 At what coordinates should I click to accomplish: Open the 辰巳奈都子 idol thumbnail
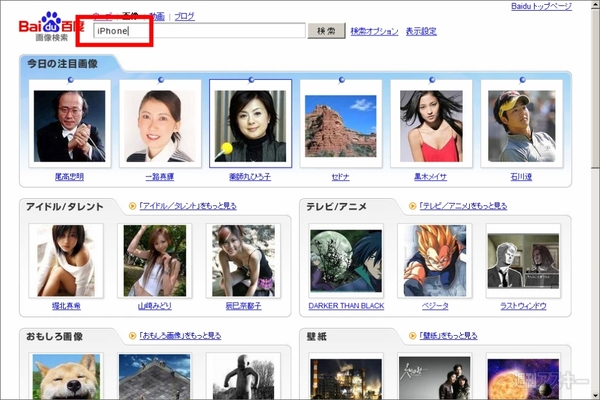243,260
